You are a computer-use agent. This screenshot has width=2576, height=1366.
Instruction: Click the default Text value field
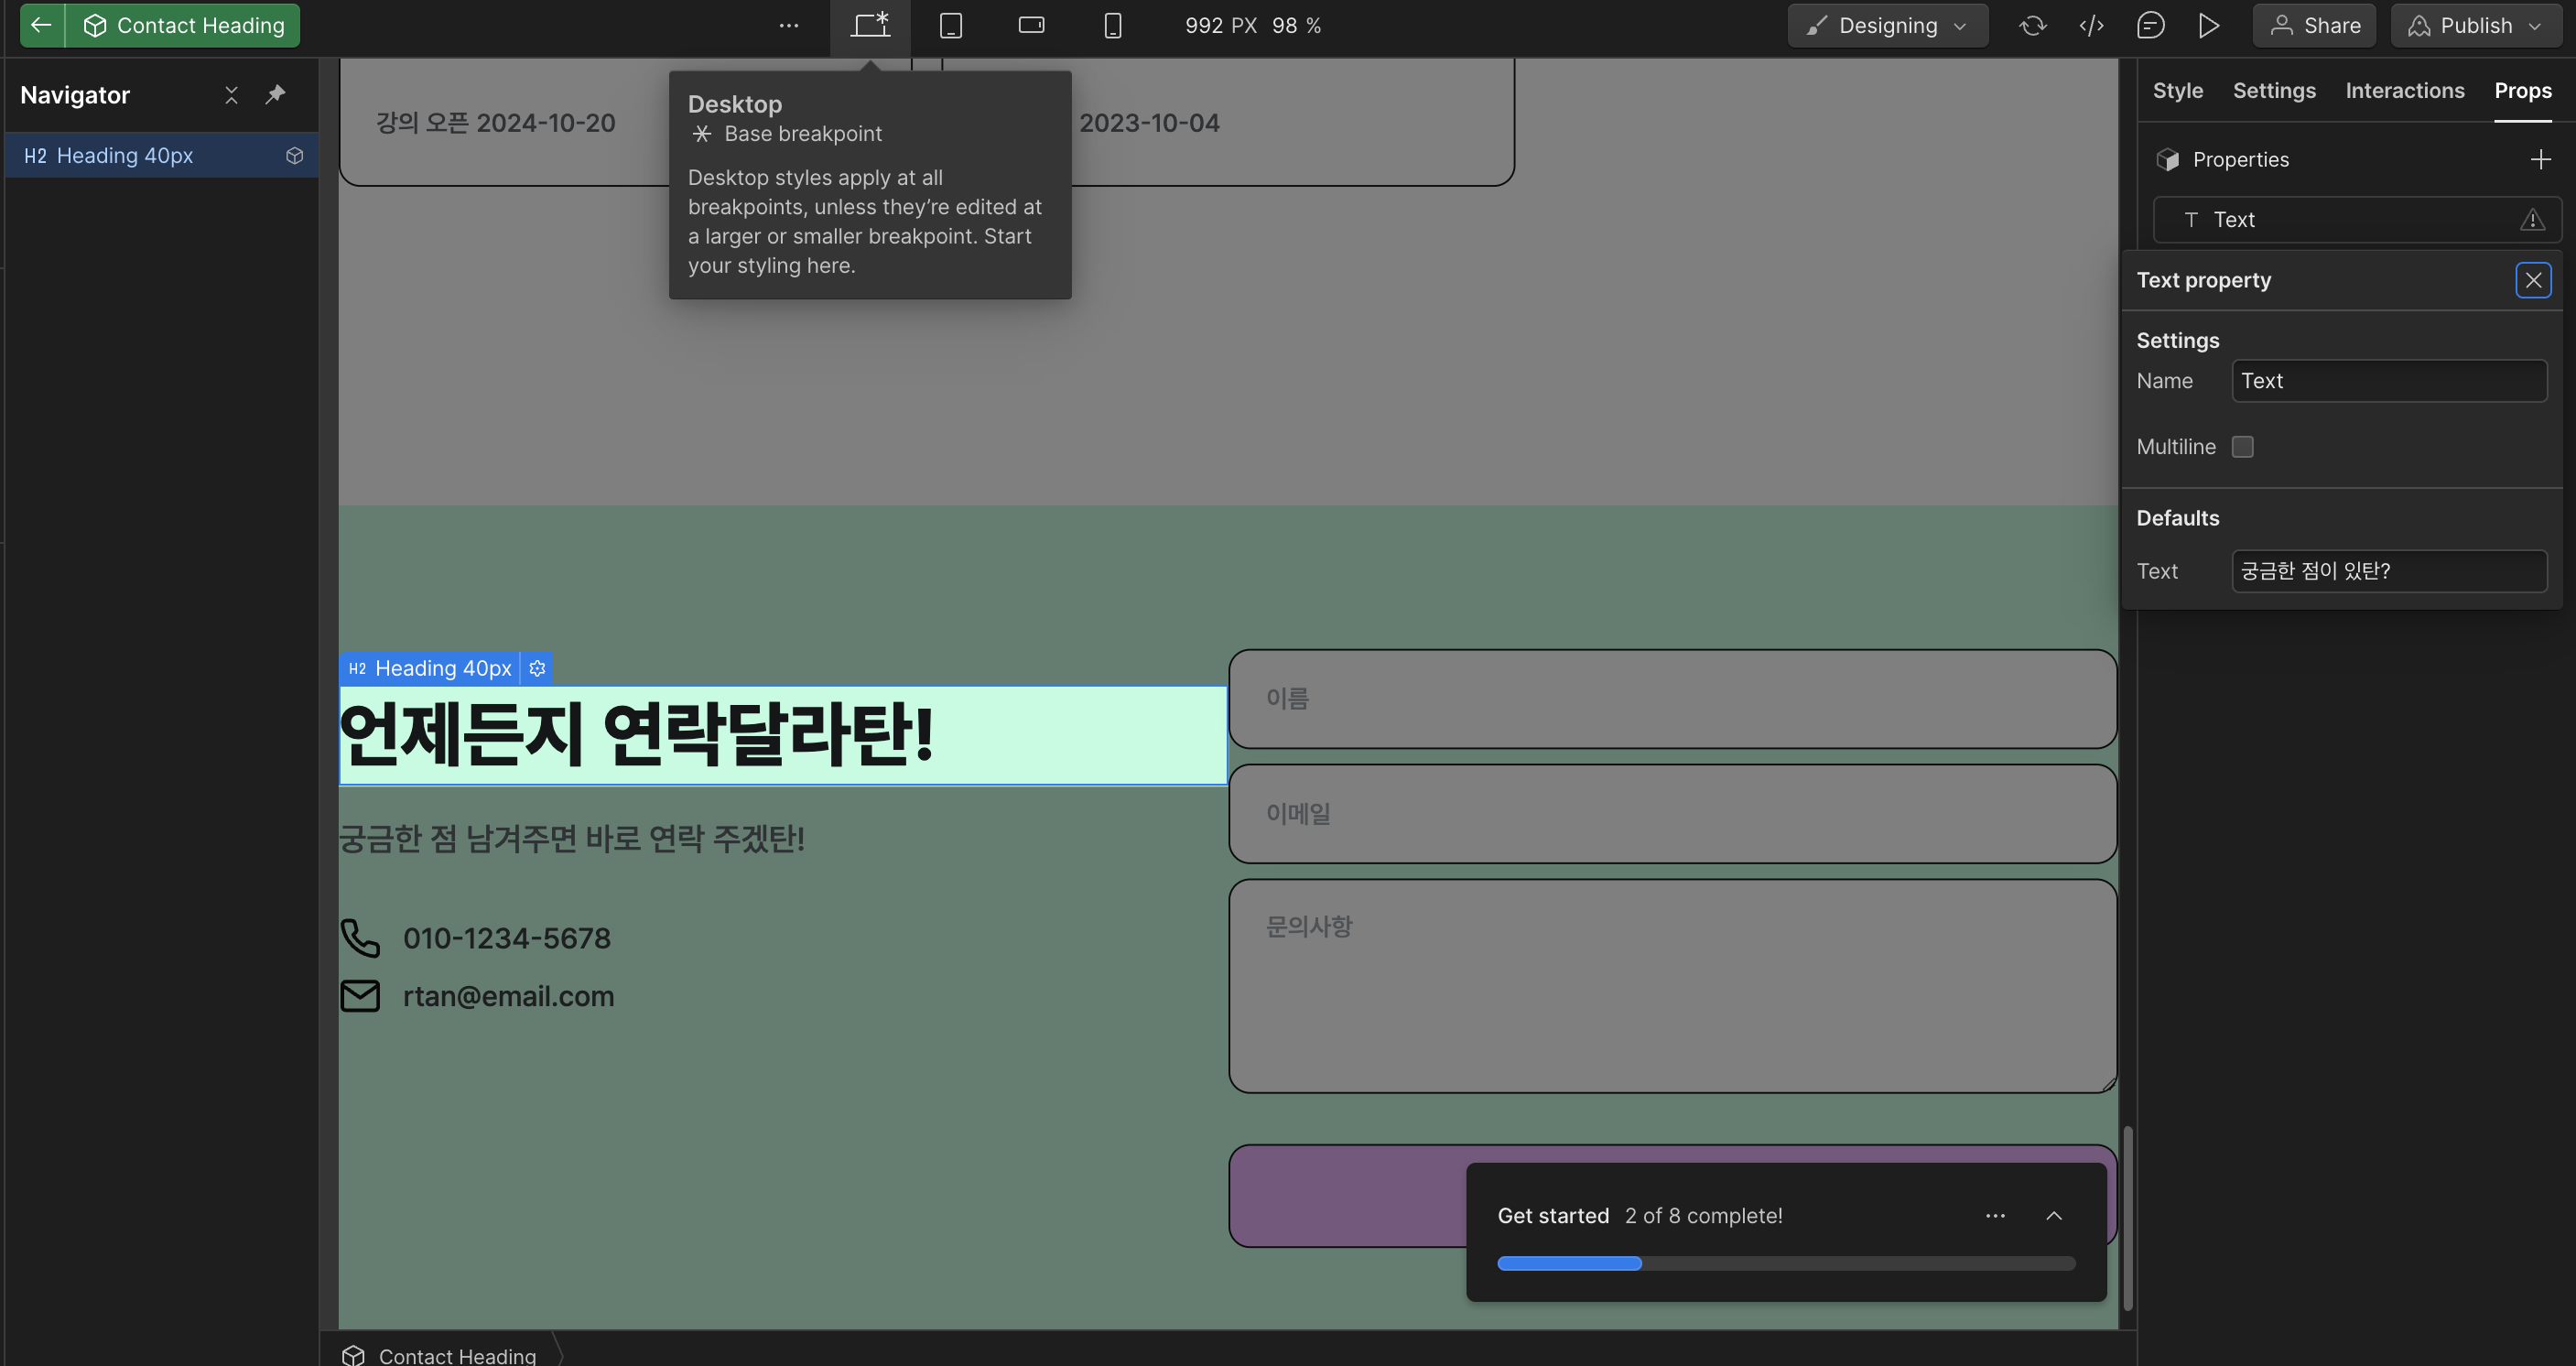[x=2389, y=571]
